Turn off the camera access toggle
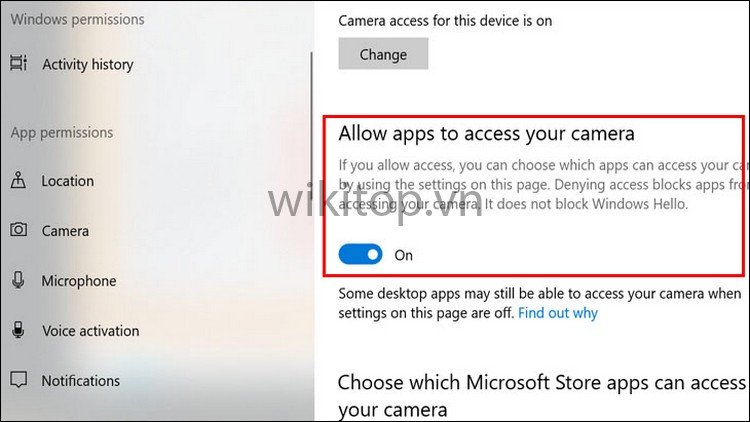 tap(360, 254)
